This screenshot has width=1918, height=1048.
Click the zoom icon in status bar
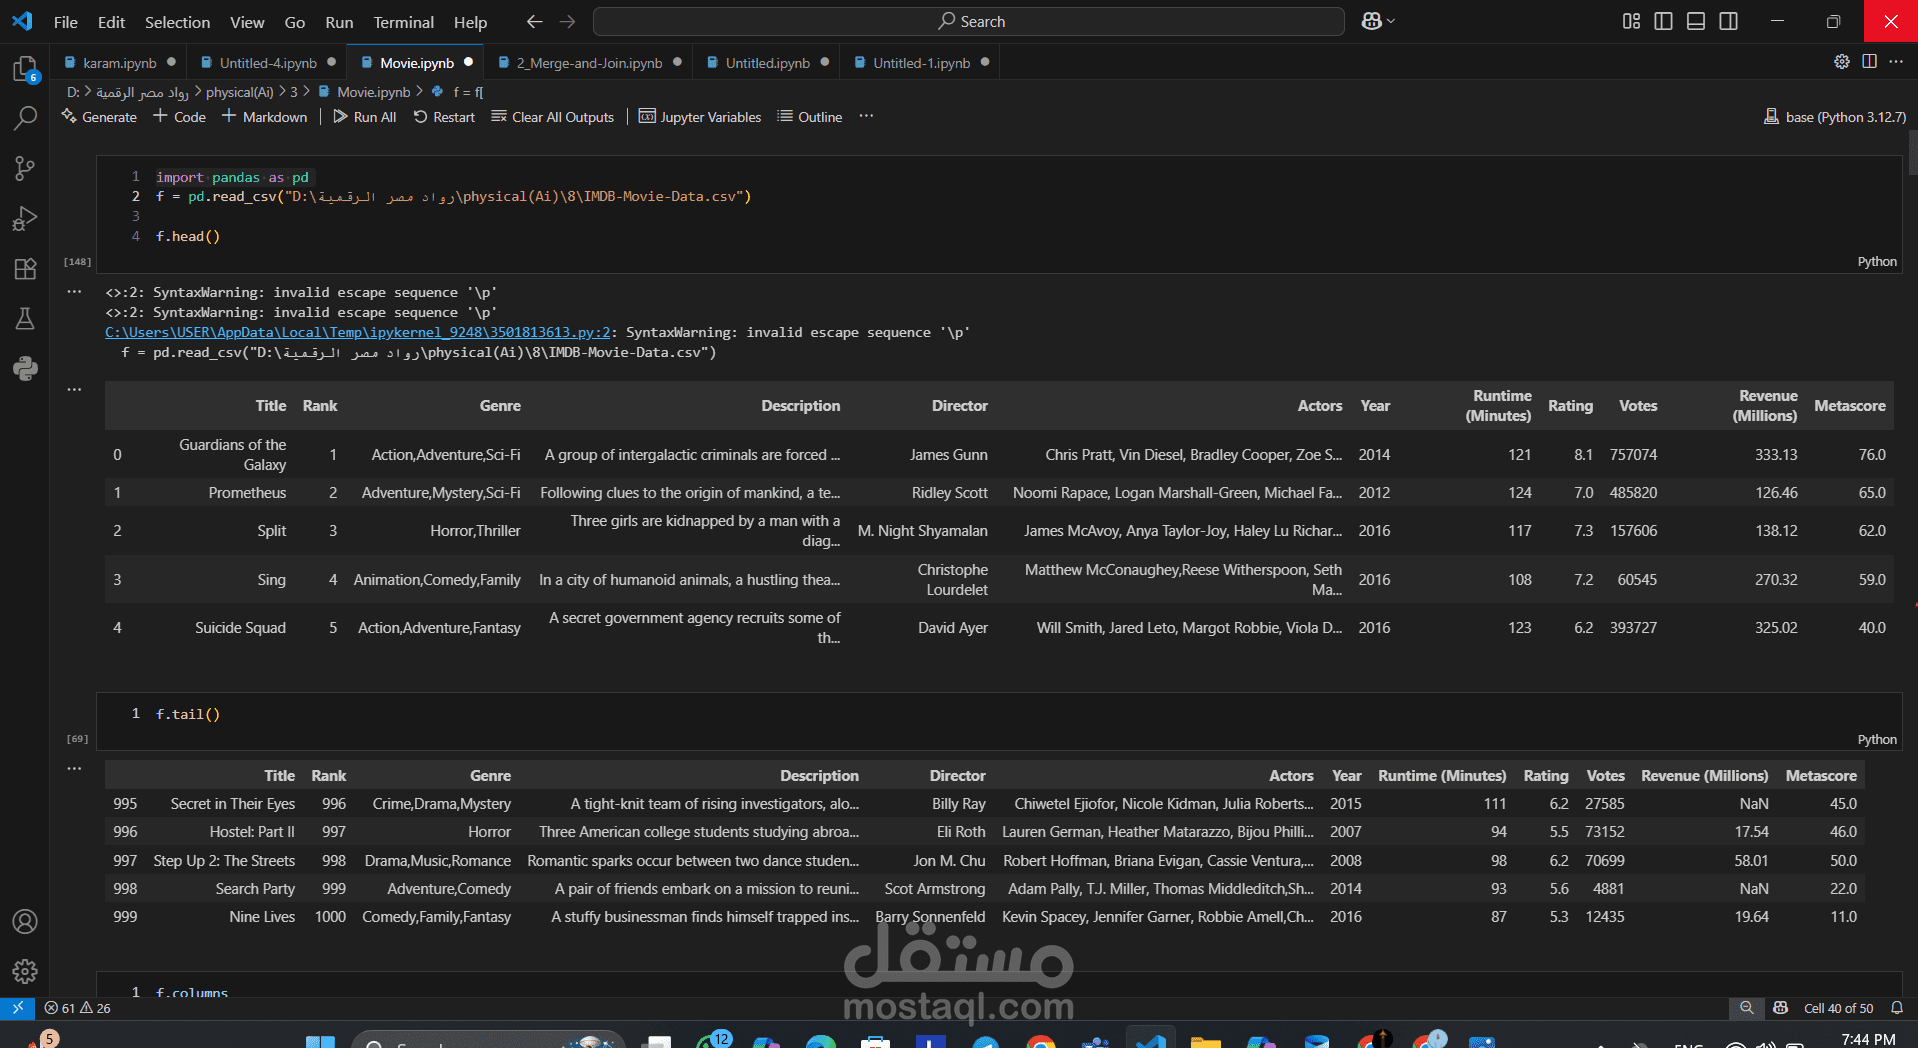pyautogui.click(x=1746, y=1008)
